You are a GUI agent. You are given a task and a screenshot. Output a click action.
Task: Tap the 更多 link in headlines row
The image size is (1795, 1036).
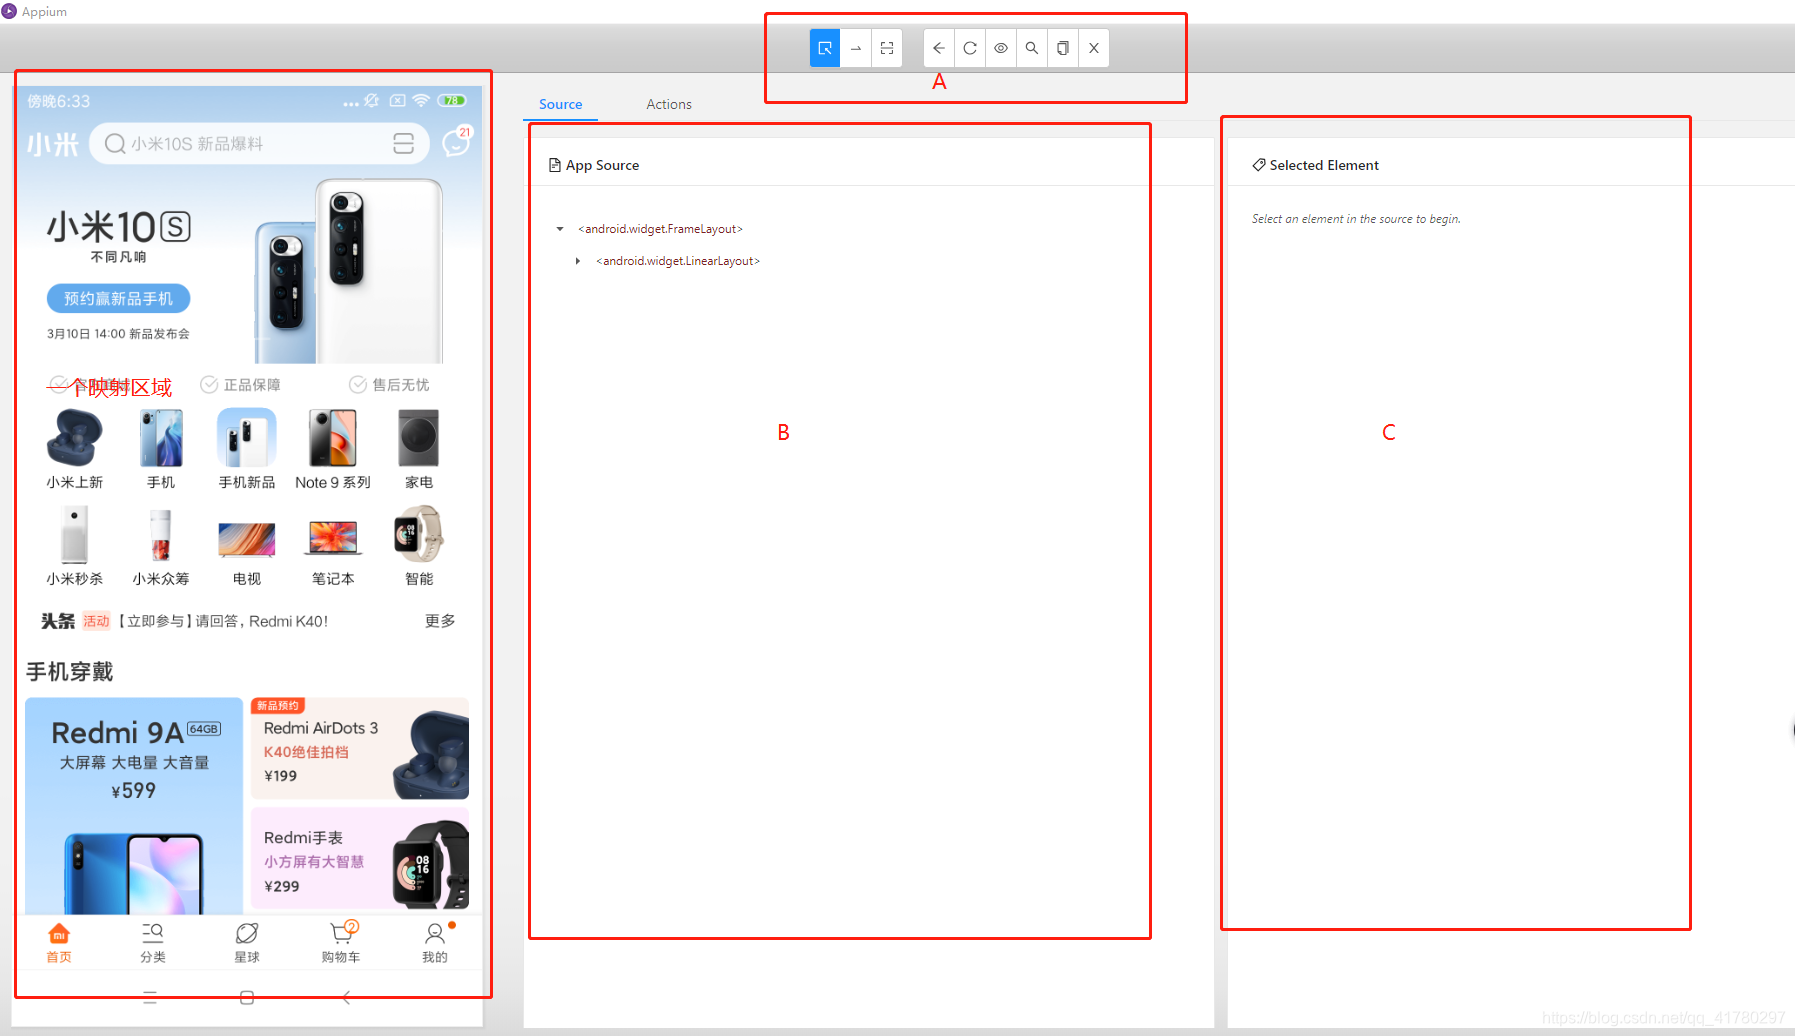point(440,621)
